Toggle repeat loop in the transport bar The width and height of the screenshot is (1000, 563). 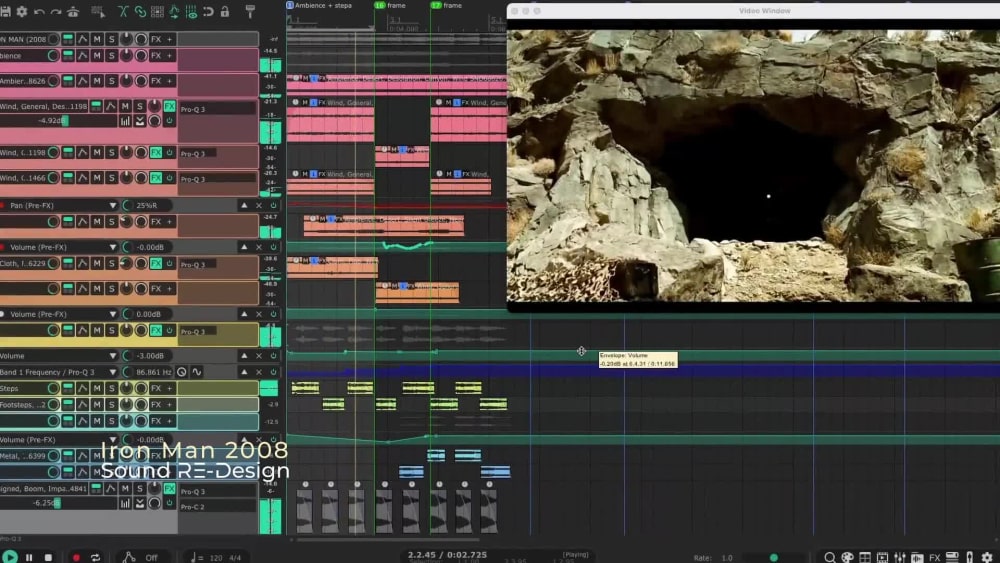pyautogui.click(x=95, y=557)
